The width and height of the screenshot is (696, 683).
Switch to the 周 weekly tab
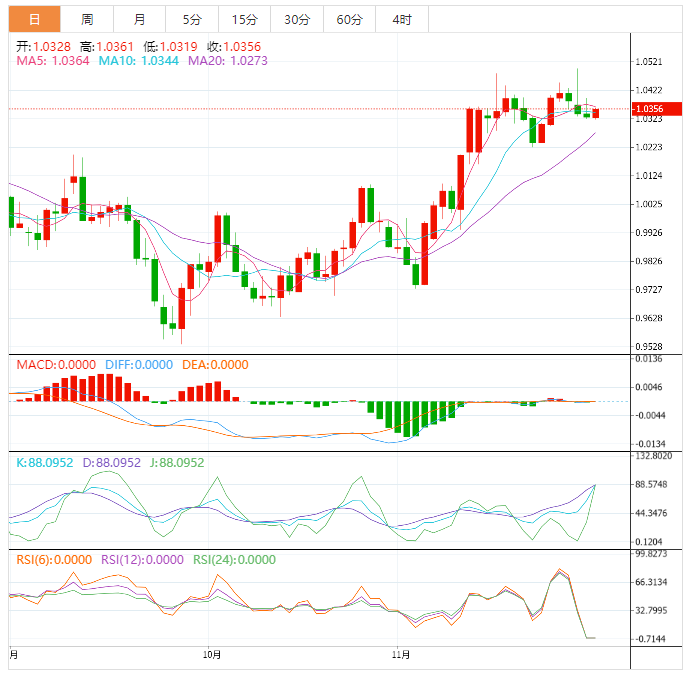click(x=87, y=20)
